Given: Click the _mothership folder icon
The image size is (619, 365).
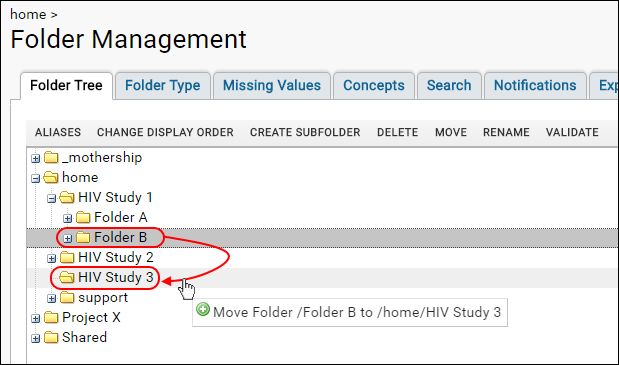Looking at the screenshot, I should coord(51,157).
